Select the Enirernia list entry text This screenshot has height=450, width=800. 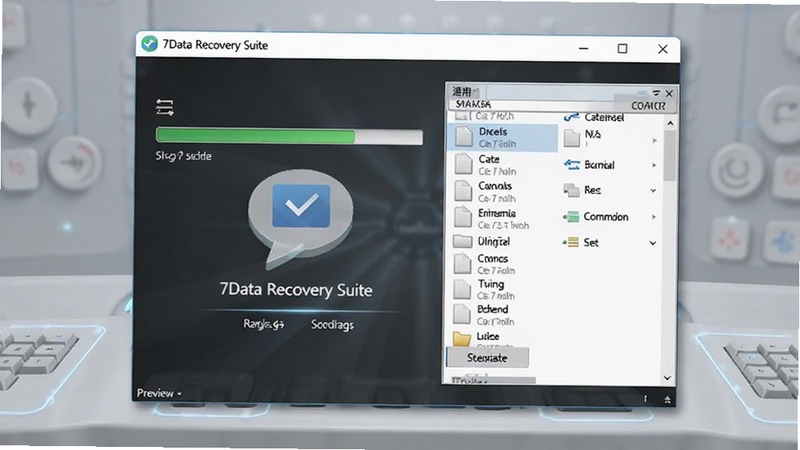pos(496,213)
